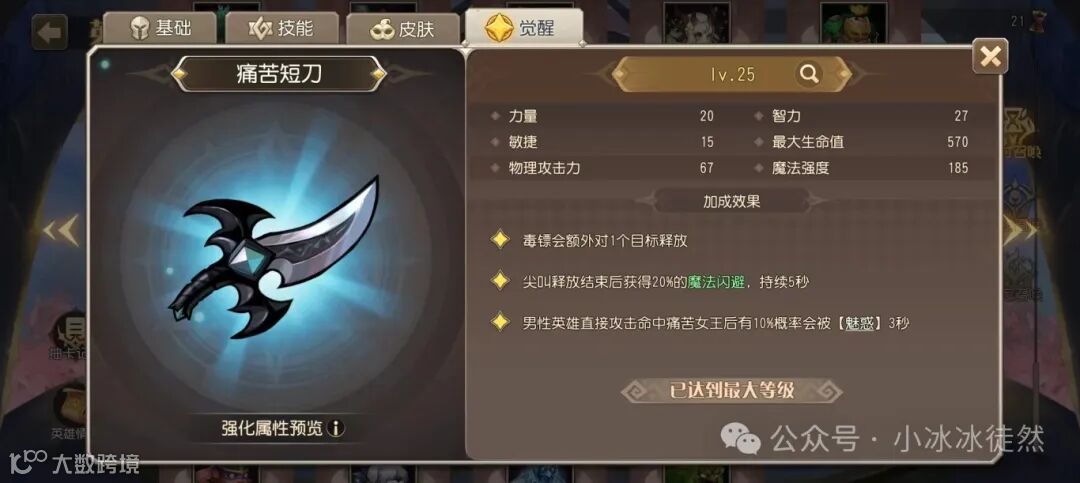Viewport: 1080px width, 483px height.
Task: Tap the hourglass icon at top right
Action: [x=1036, y=21]
